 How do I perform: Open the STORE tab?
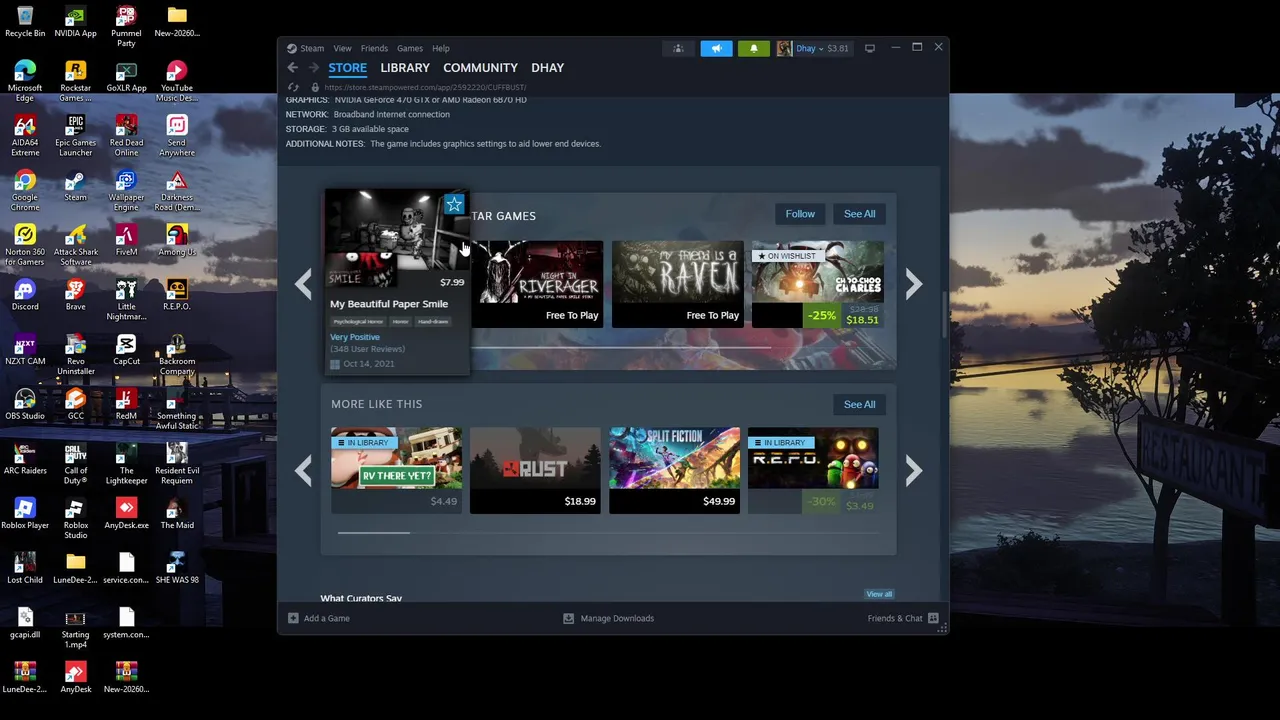point(348,68)
